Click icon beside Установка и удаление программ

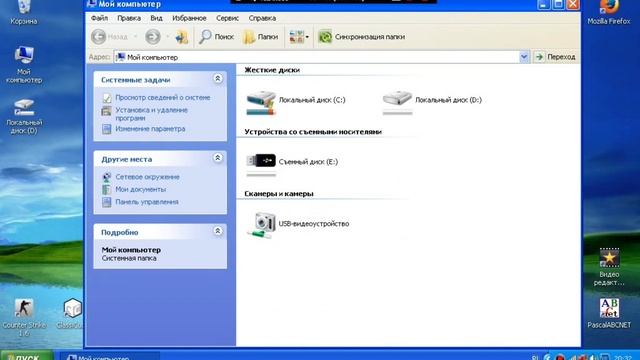click(107, 111)
